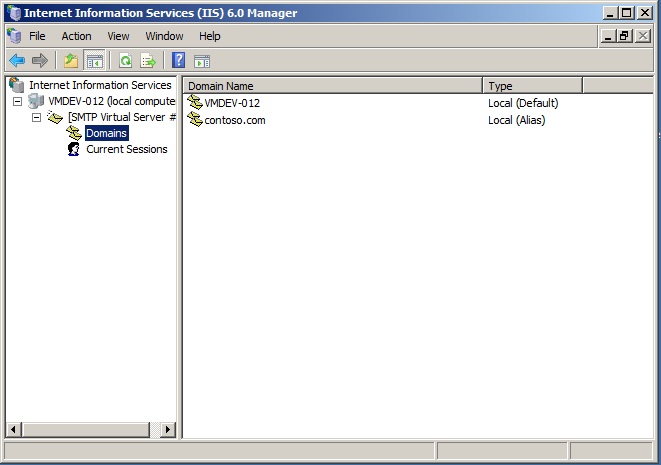Sort by the Domain Name column header

point(333,86)
